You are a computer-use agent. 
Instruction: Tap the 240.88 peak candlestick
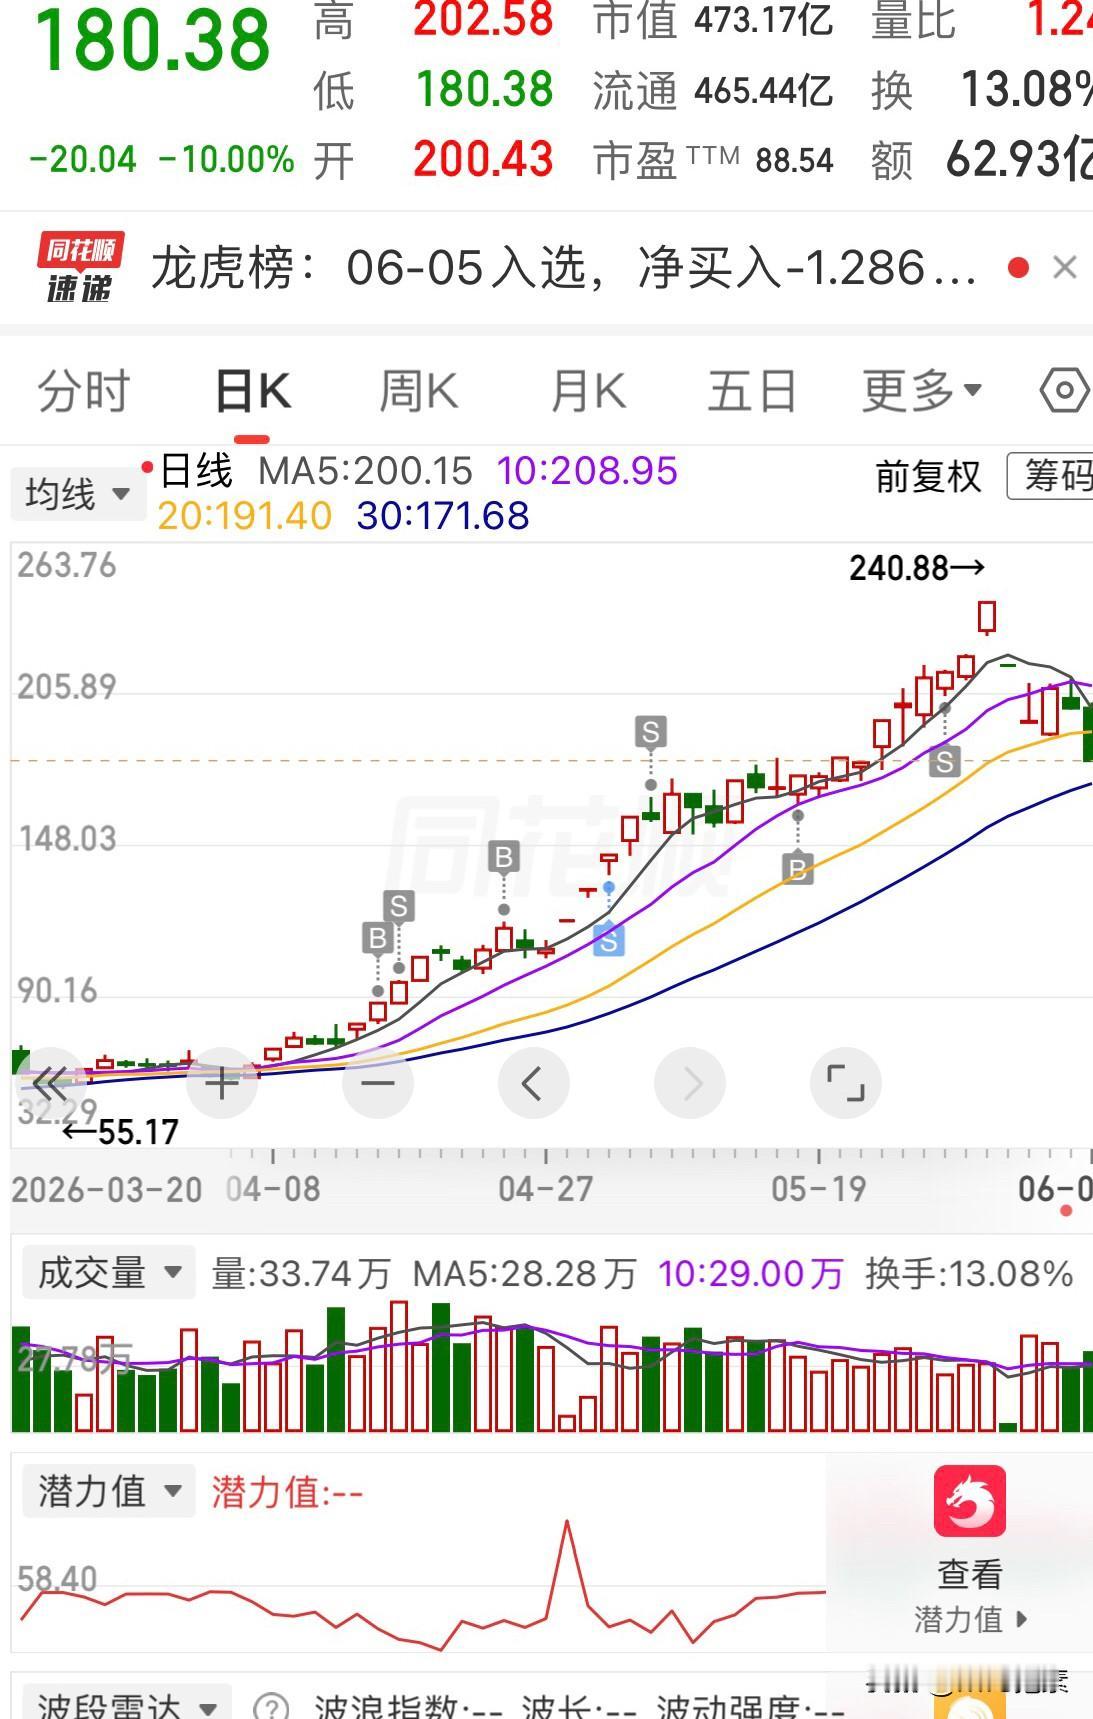click(987, 617)
